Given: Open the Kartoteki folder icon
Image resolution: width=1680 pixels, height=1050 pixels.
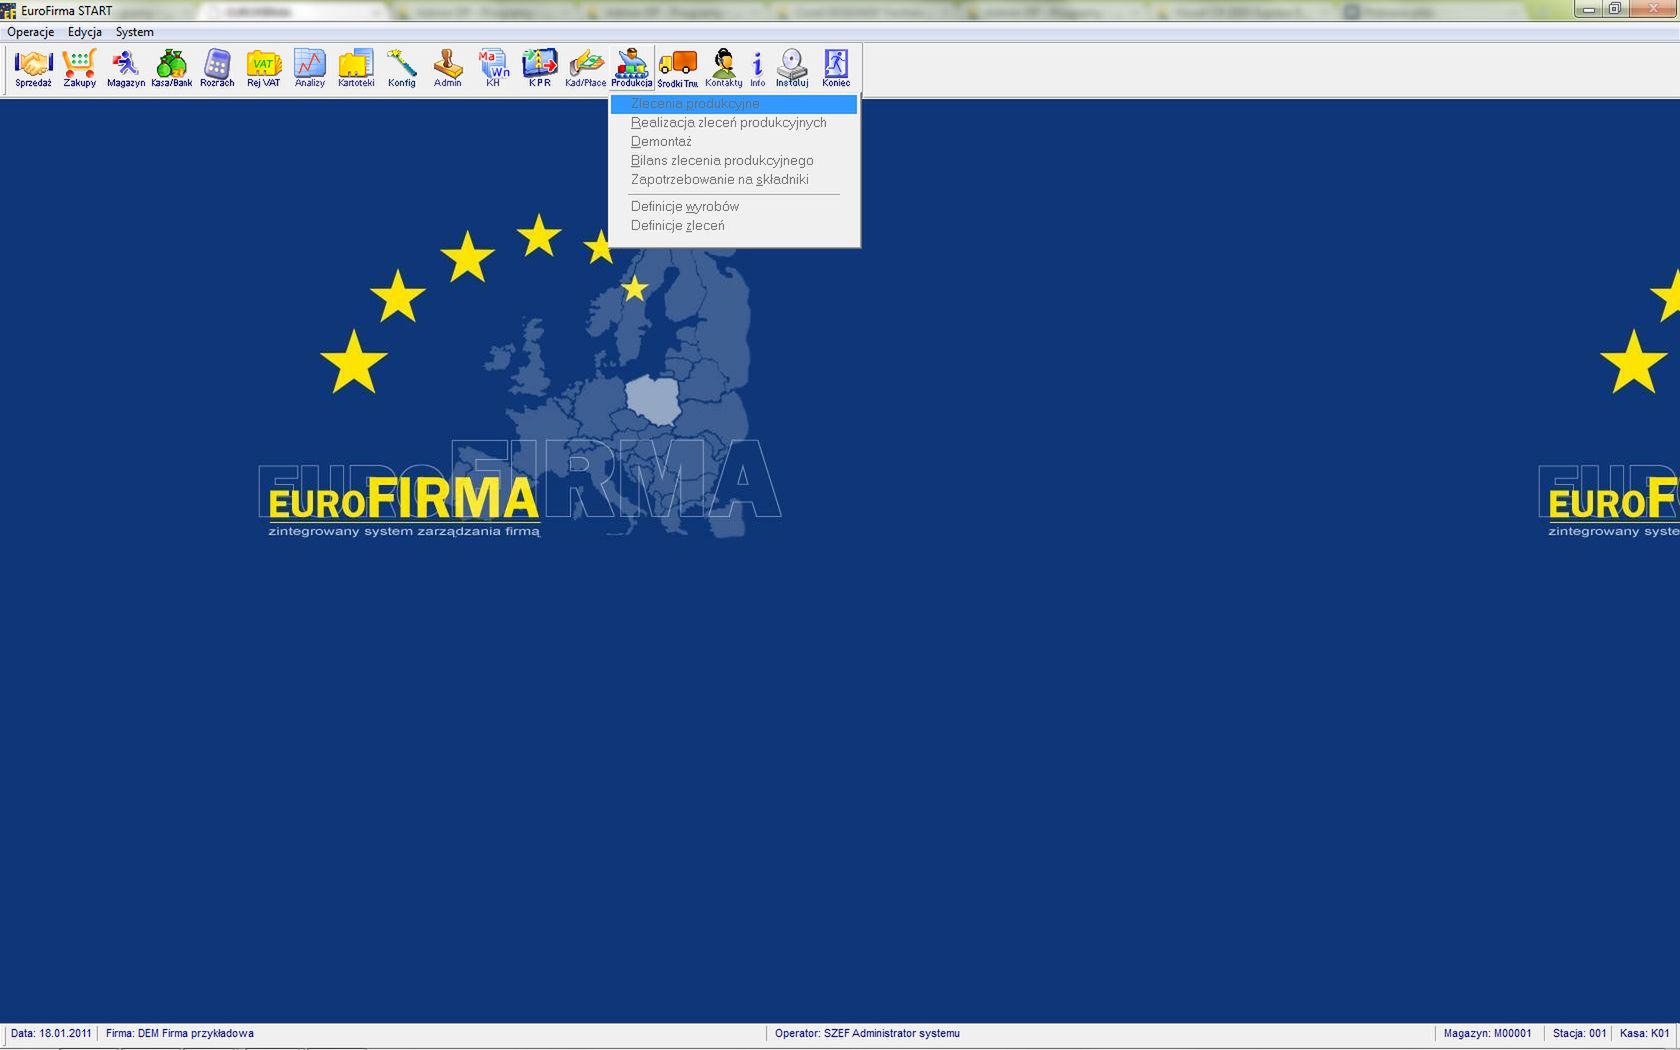Looking at the screenshot, I should click(356, 68).
